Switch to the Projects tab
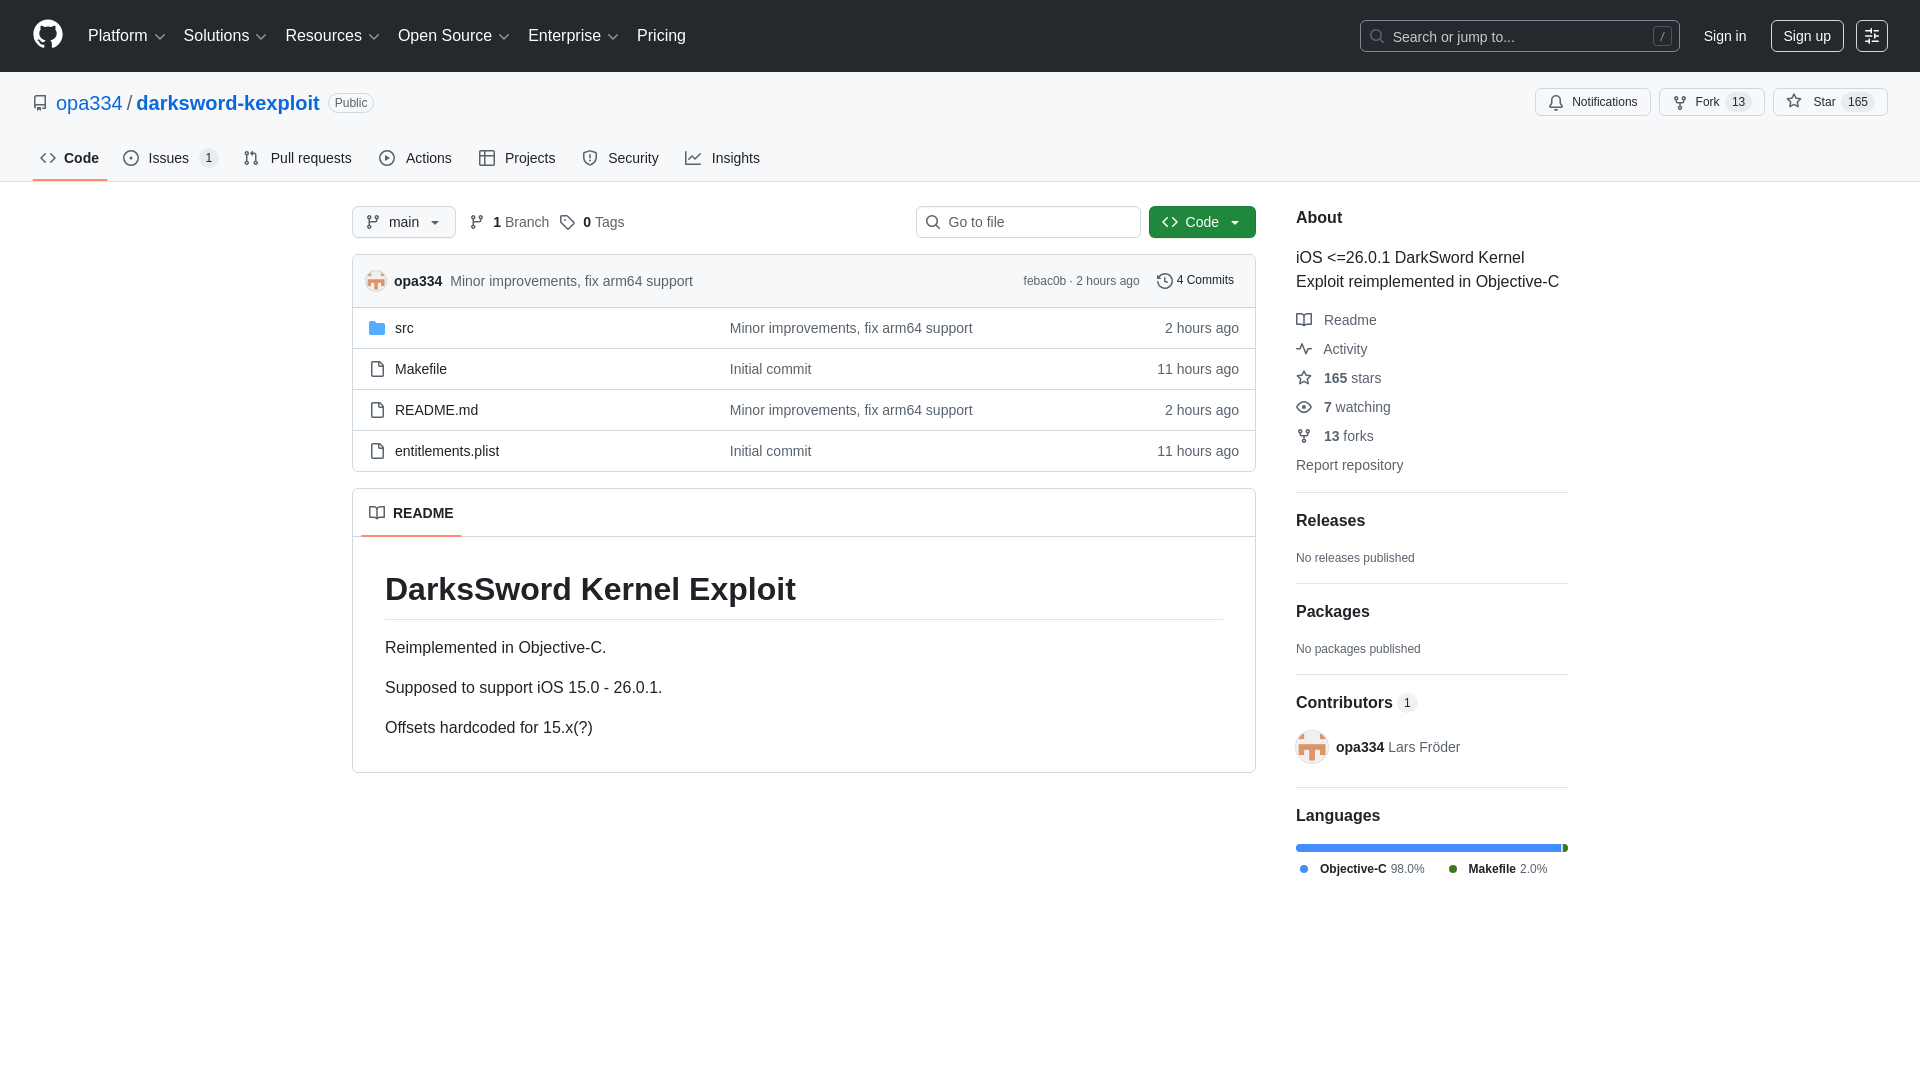This screenshot has width=1920, height=1080. click(517, 158)
